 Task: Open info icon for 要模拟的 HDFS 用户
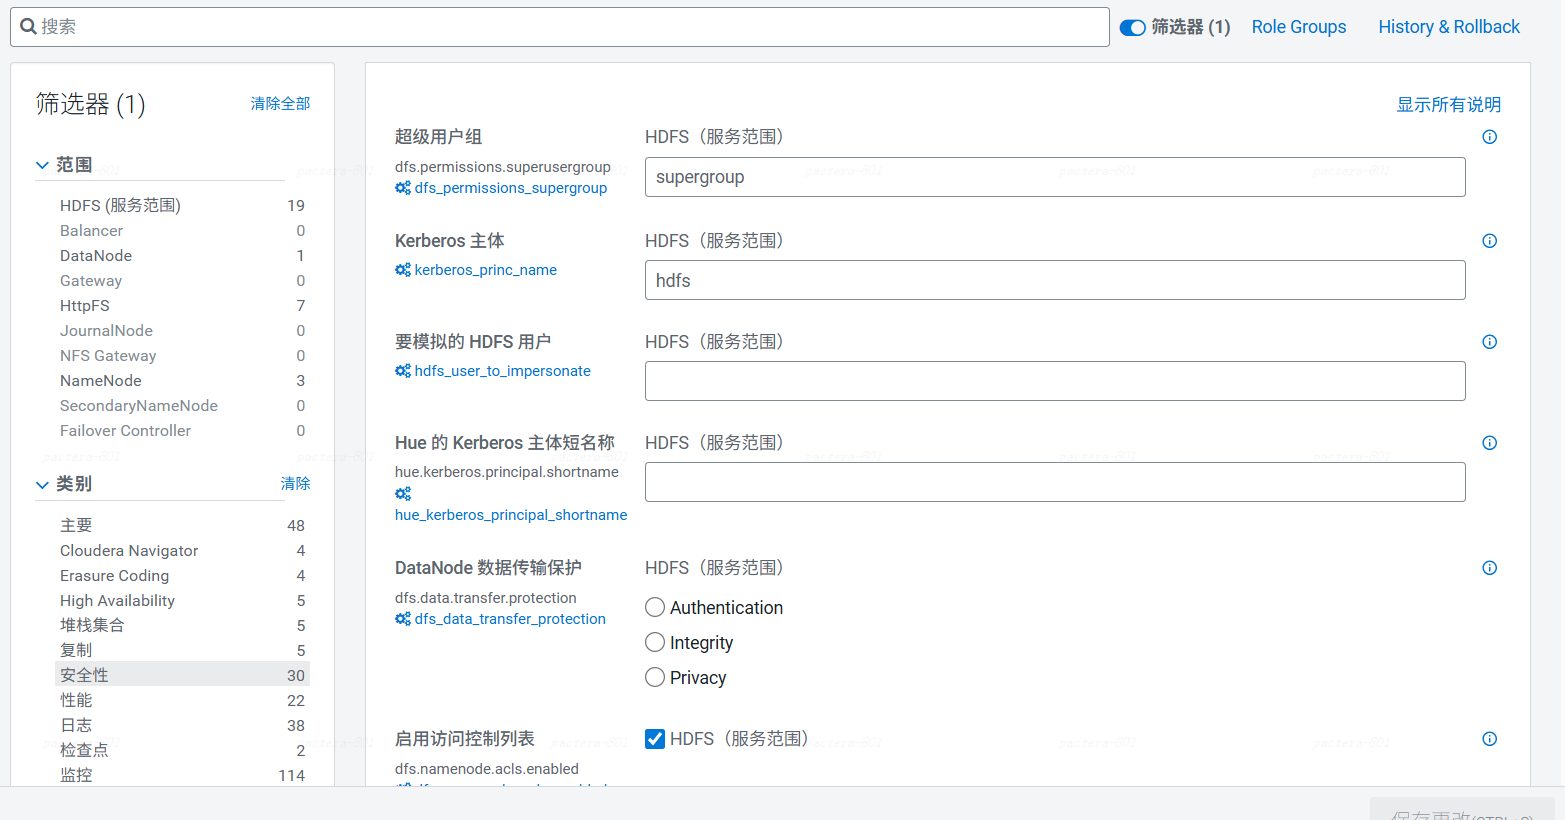(1489, 342)
